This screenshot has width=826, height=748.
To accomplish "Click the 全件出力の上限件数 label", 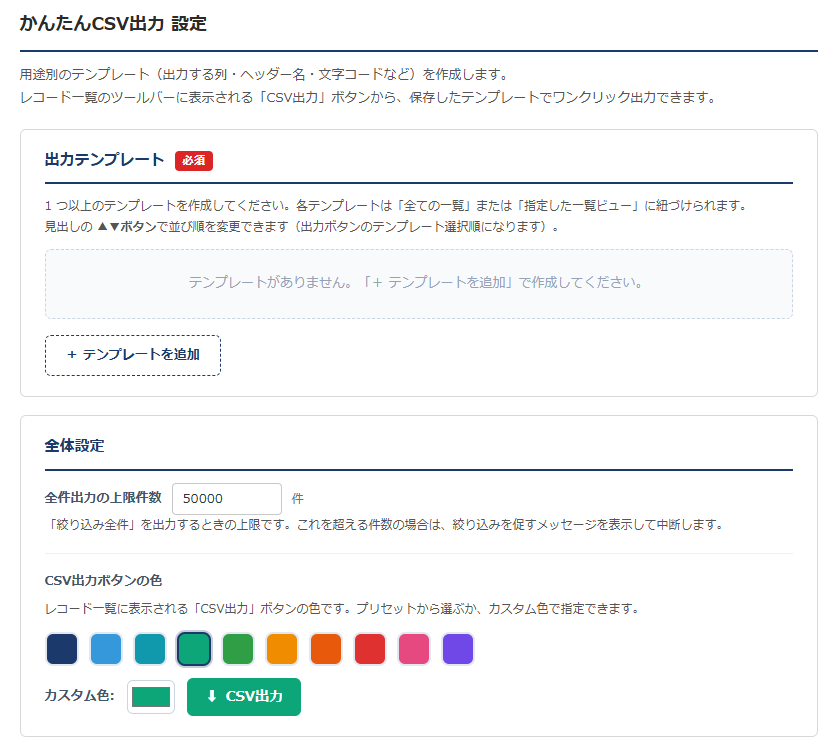I will tap(103, 498).
